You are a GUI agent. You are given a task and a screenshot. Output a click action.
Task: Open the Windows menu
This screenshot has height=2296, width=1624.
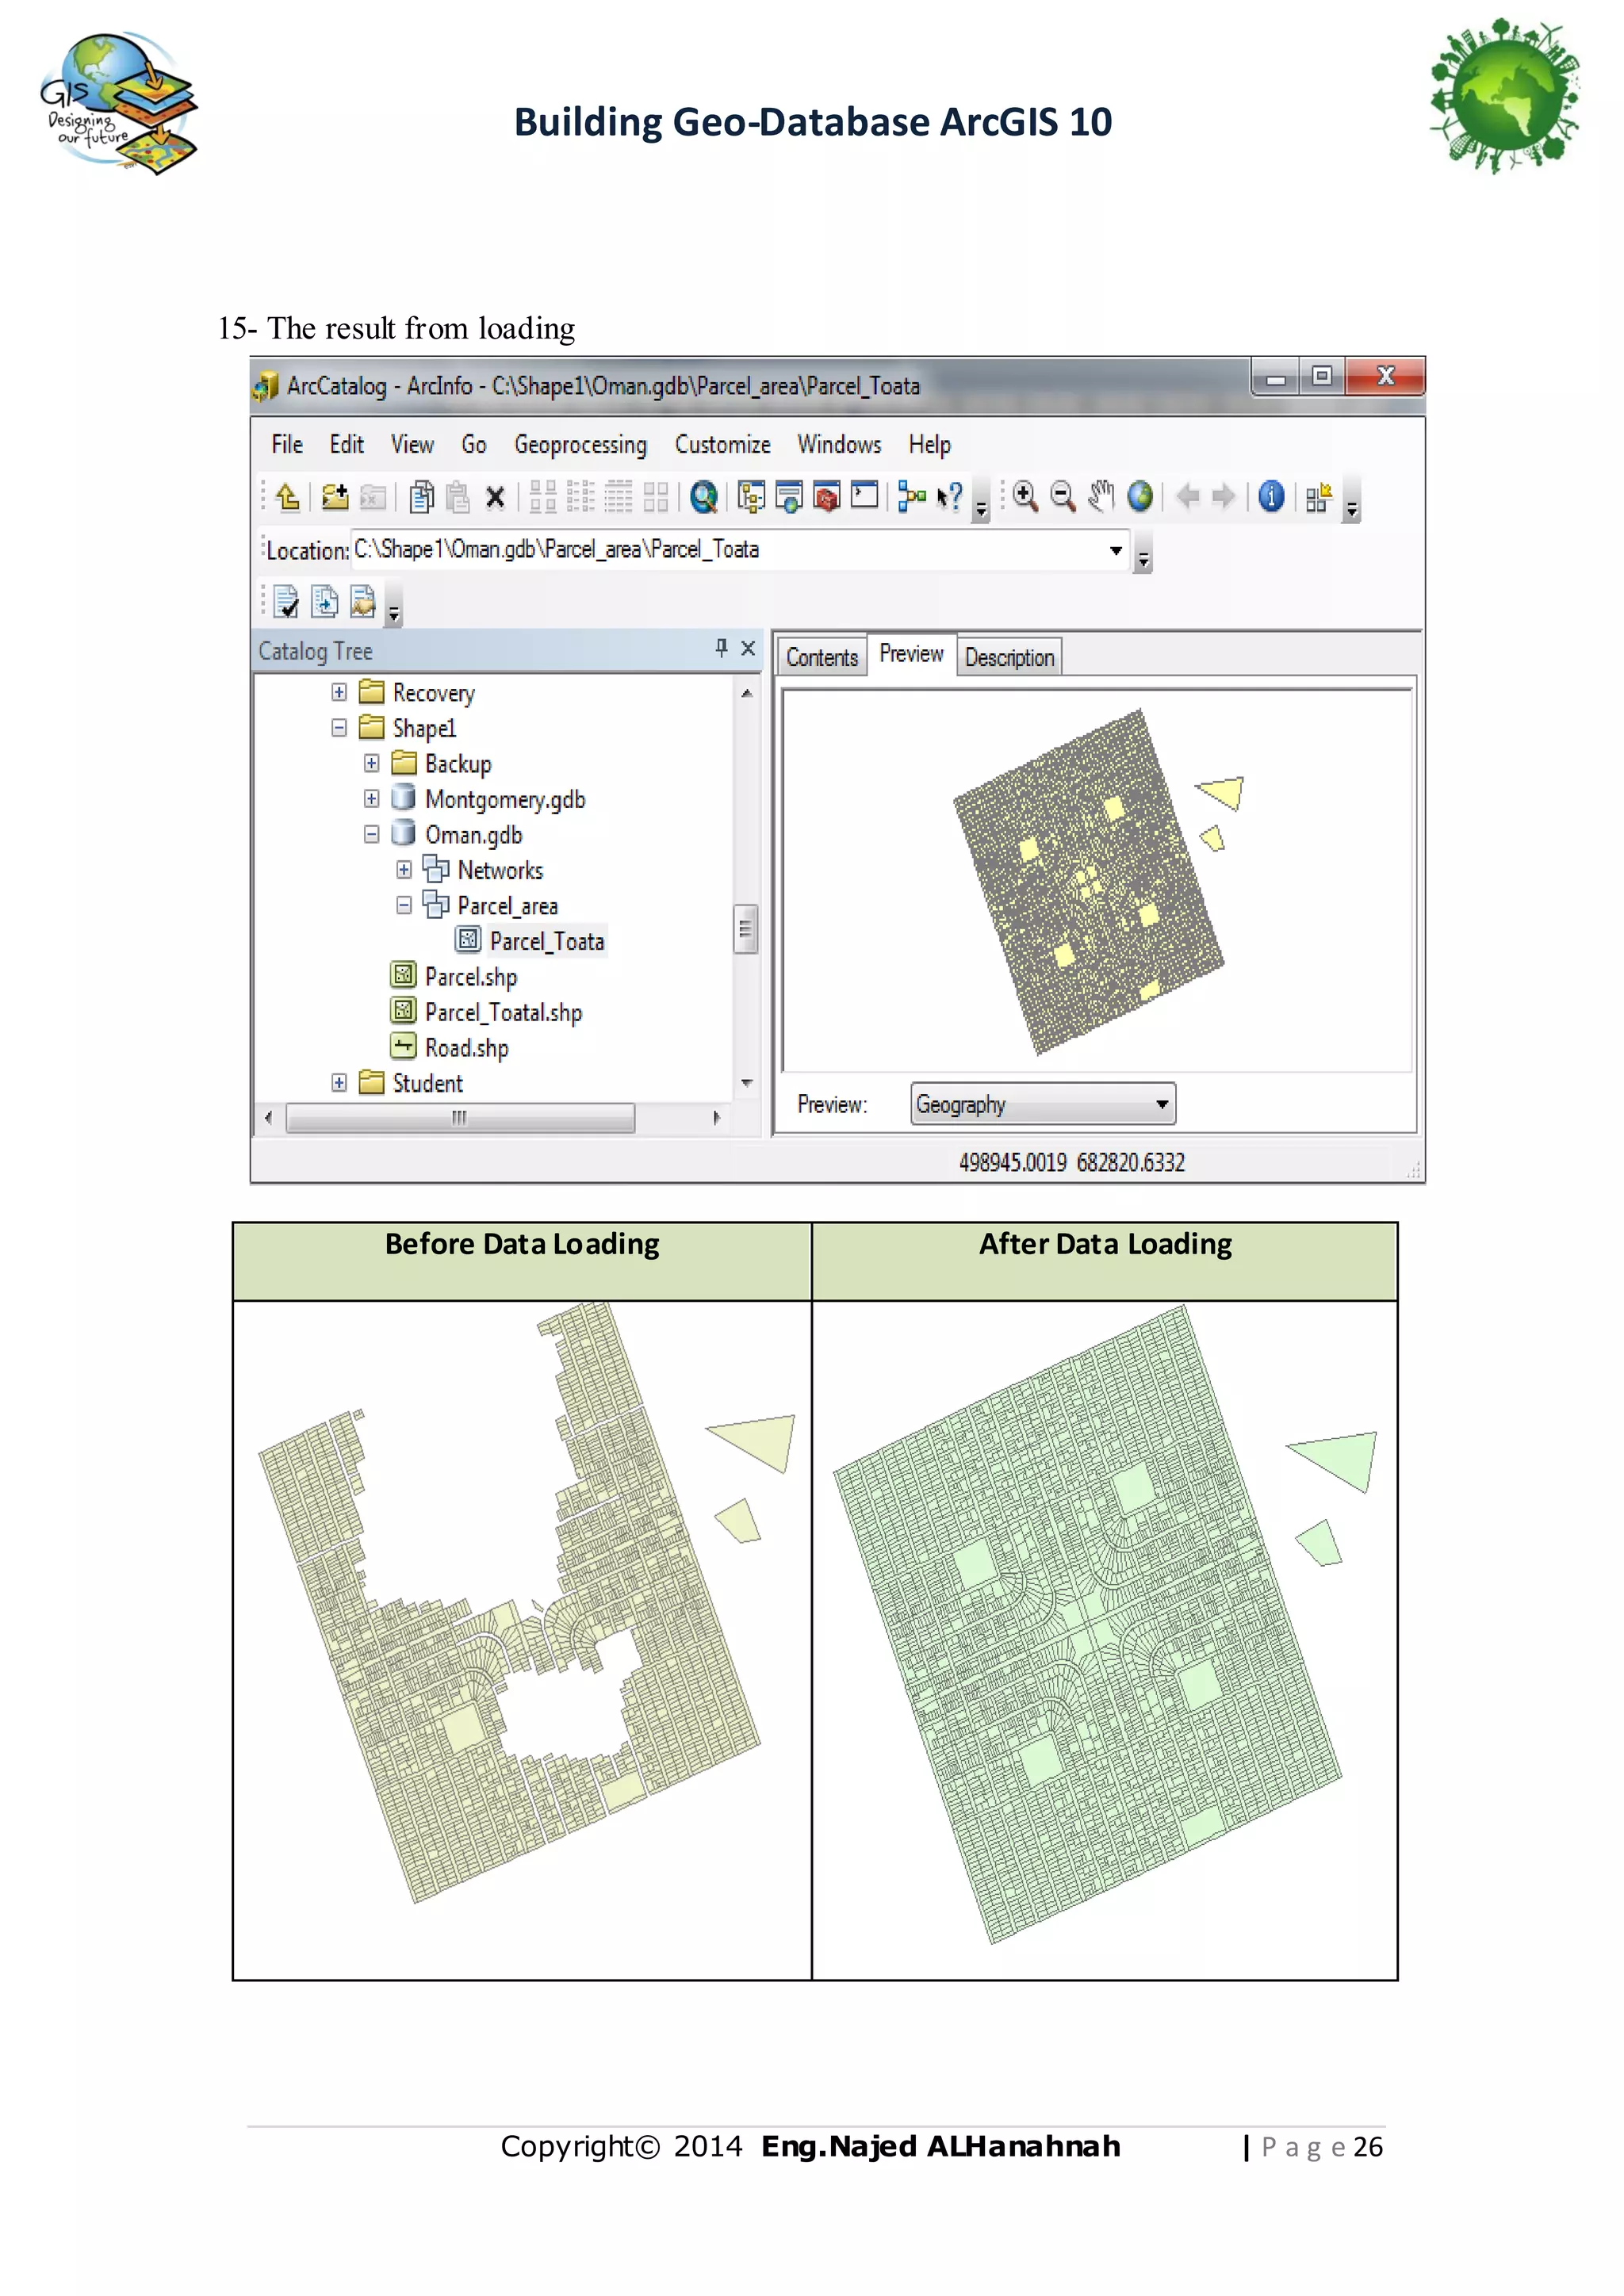(x=839, y=444)
